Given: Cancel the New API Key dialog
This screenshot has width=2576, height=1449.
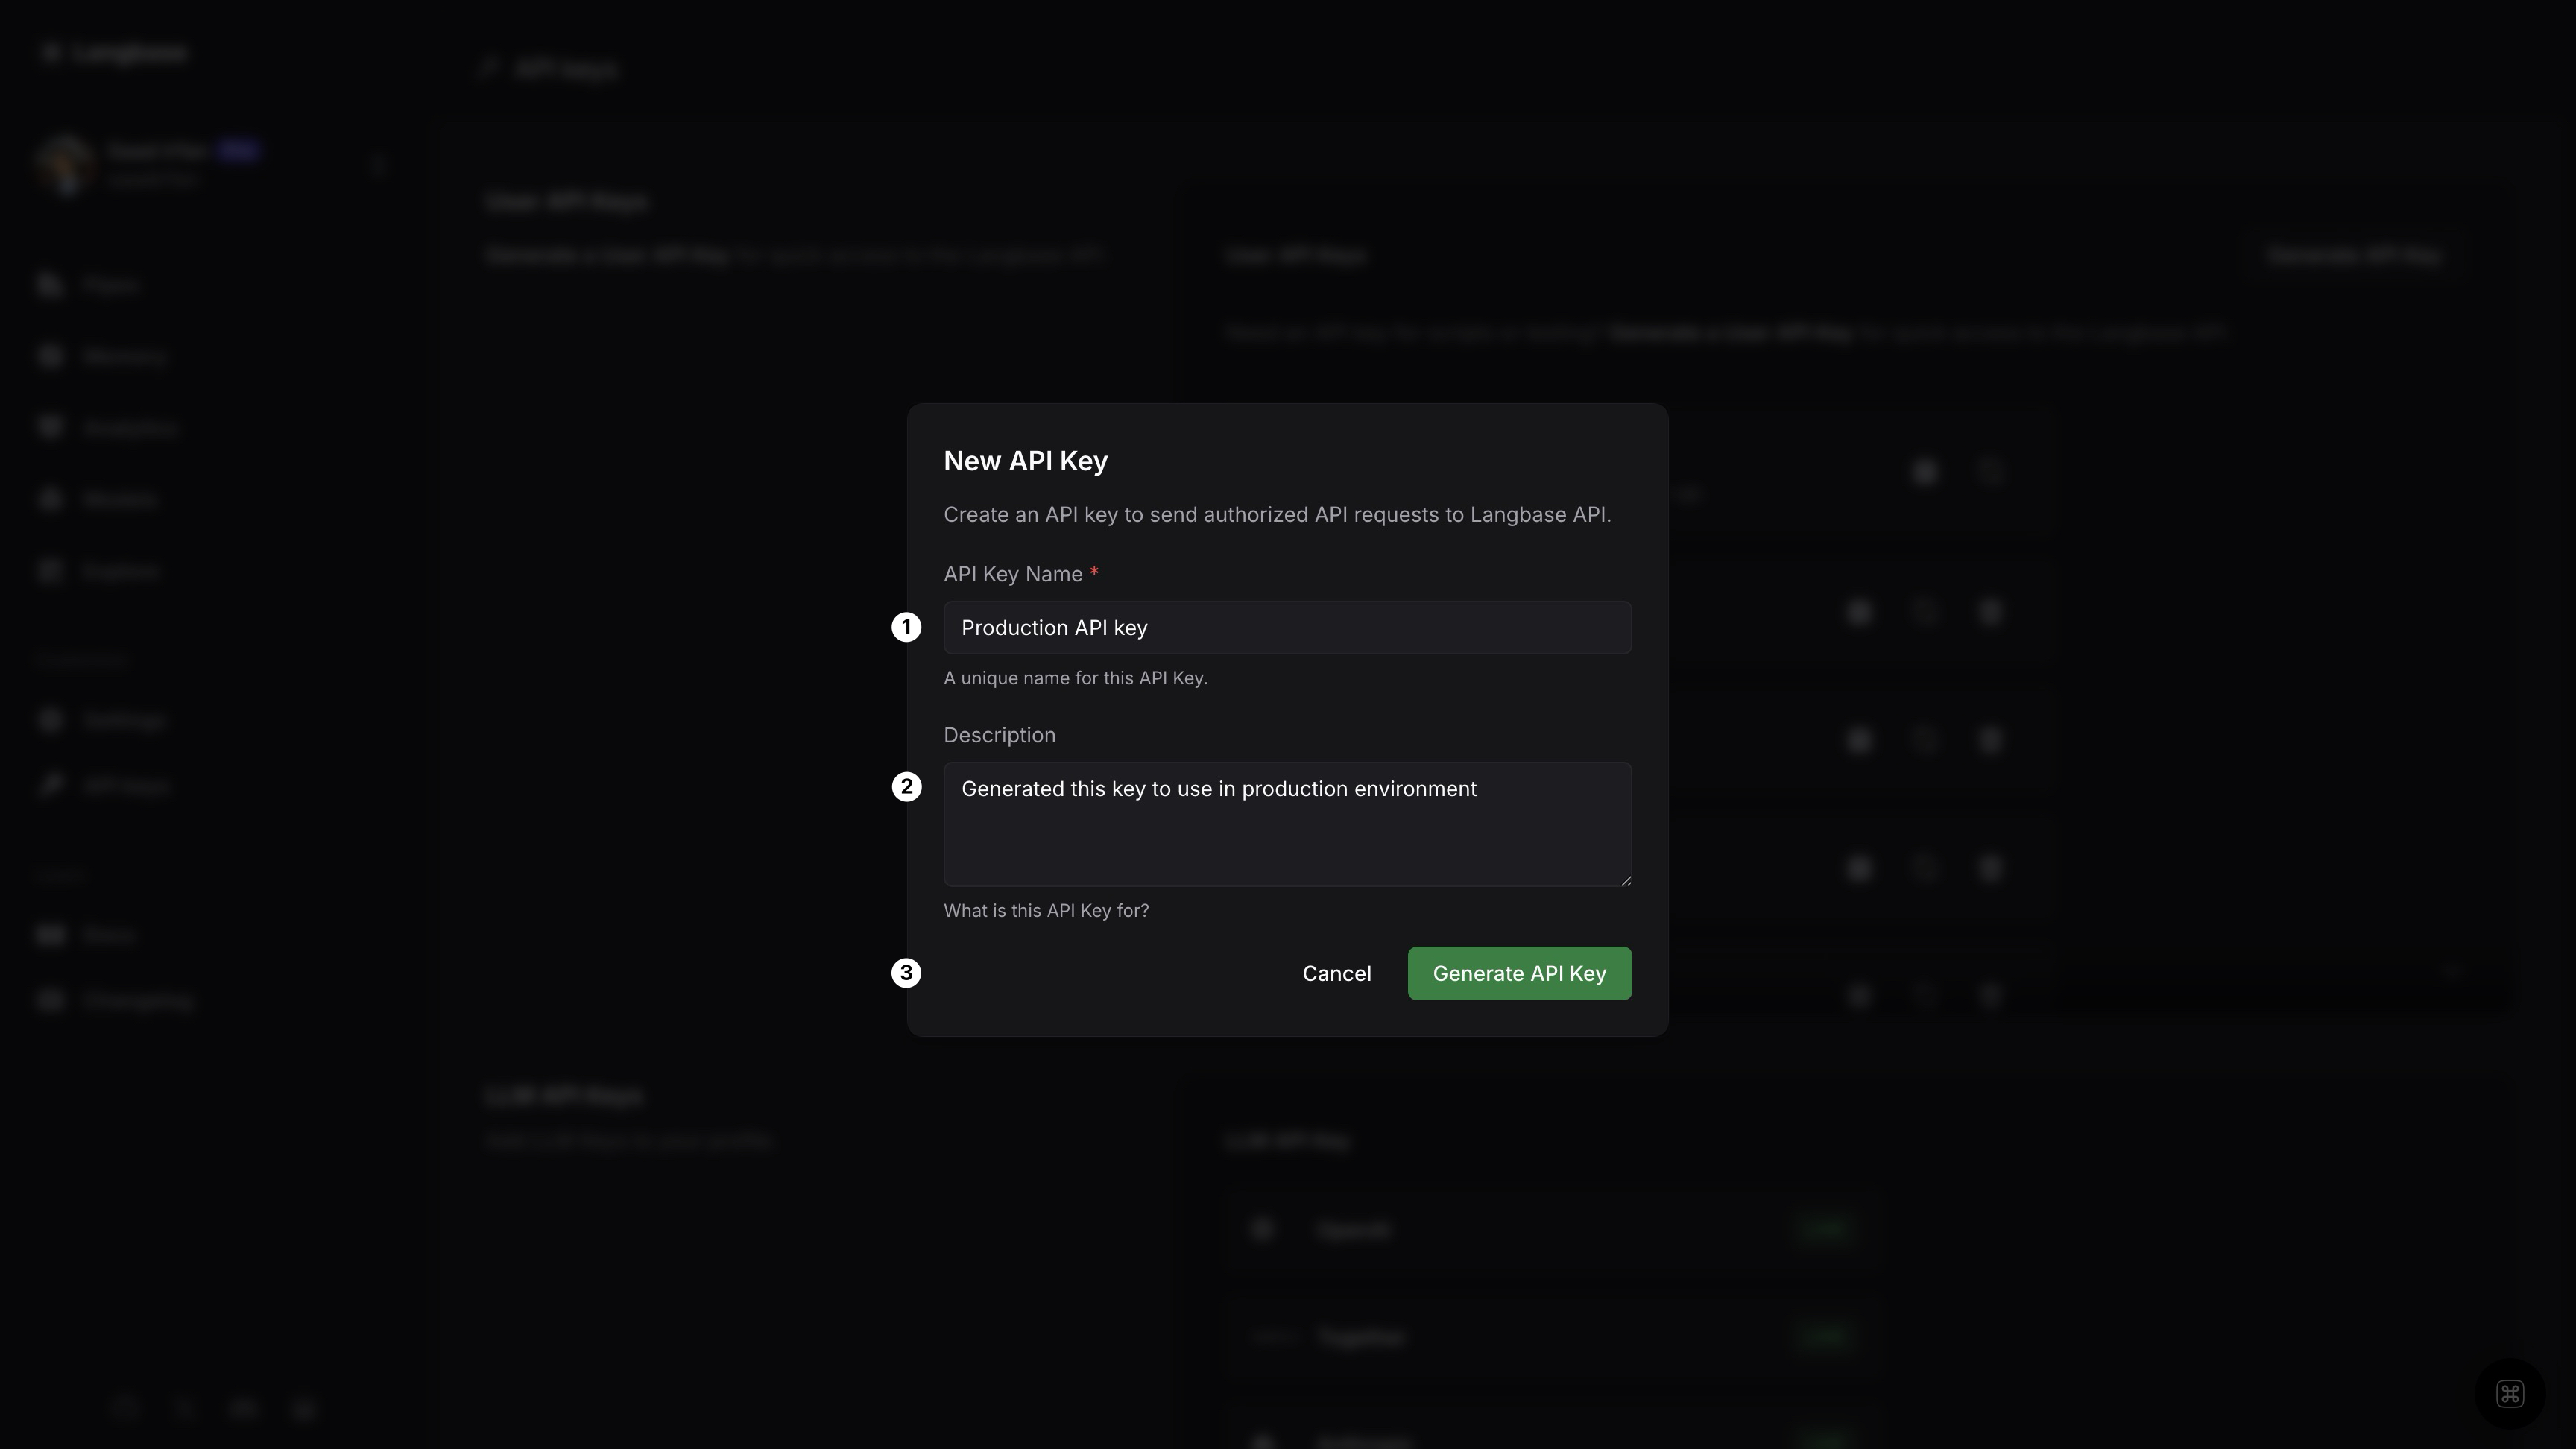Looking at the screenshot, I should tap(1336, 974).
